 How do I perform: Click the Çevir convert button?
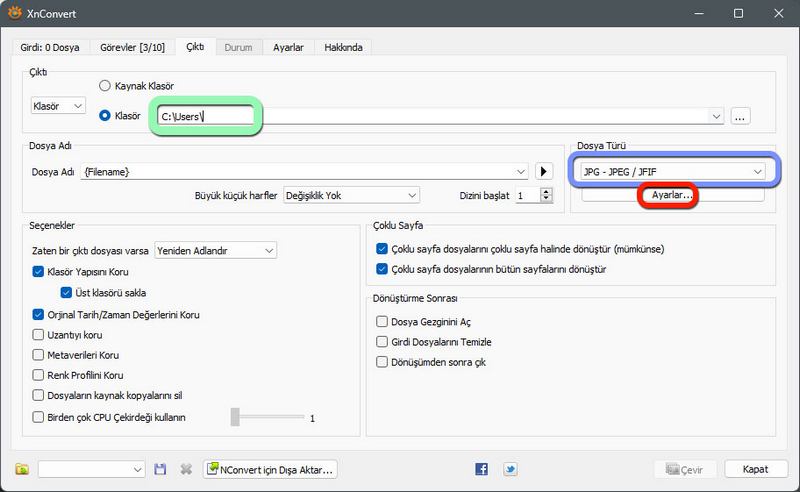coord(685,469)
